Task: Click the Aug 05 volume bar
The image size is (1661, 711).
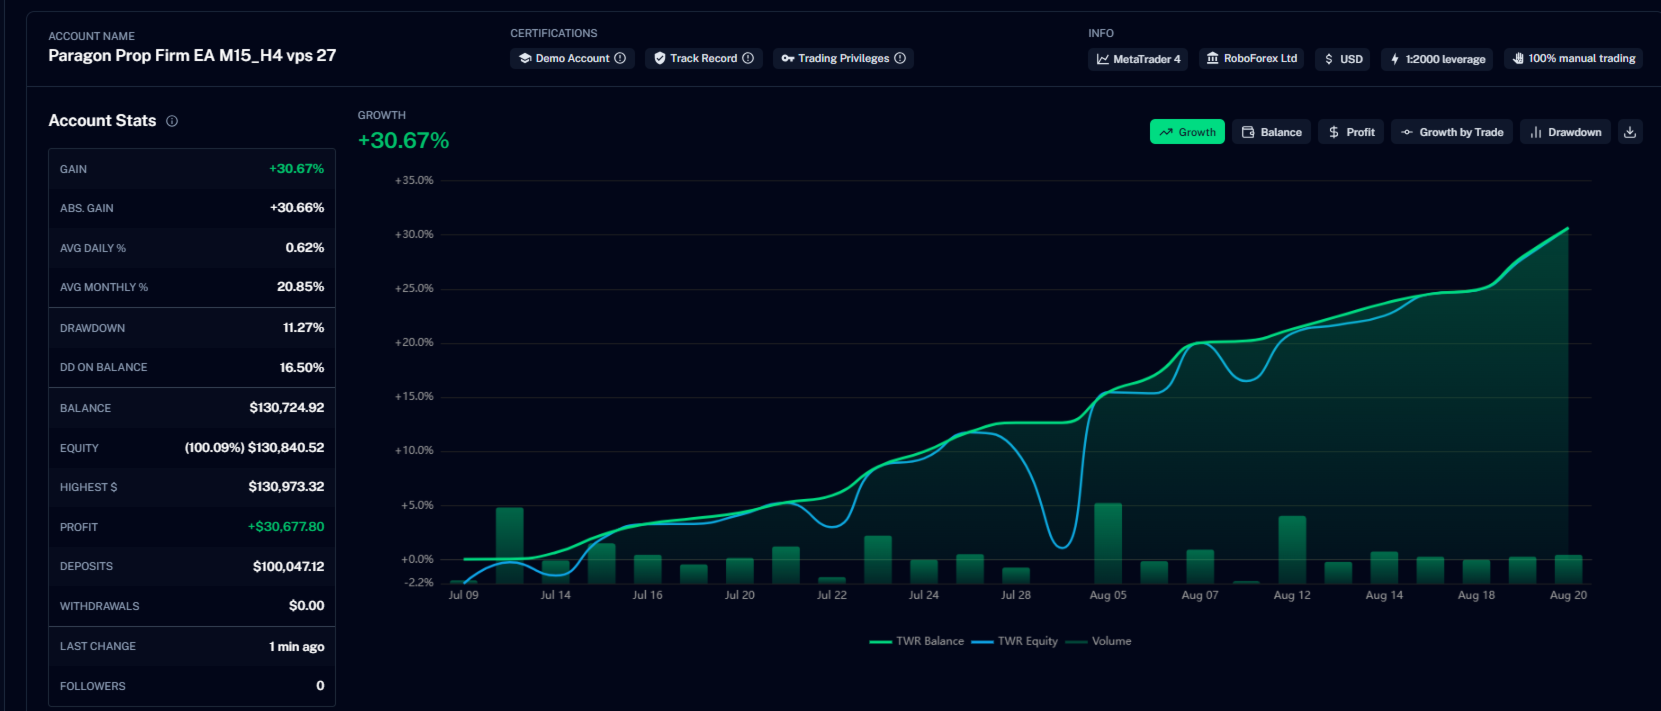Action: [x=1108, y=543]
